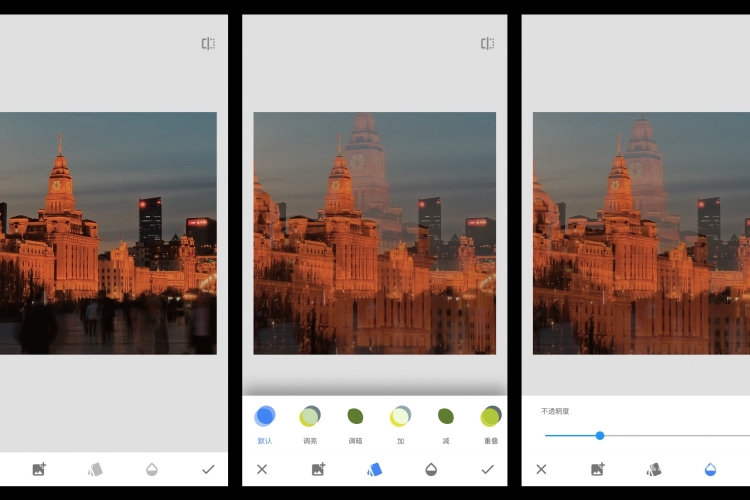The image size is (750, 500).
Task: Tap the highlighted blue blend style icon
Action: [x=375, y=469]
